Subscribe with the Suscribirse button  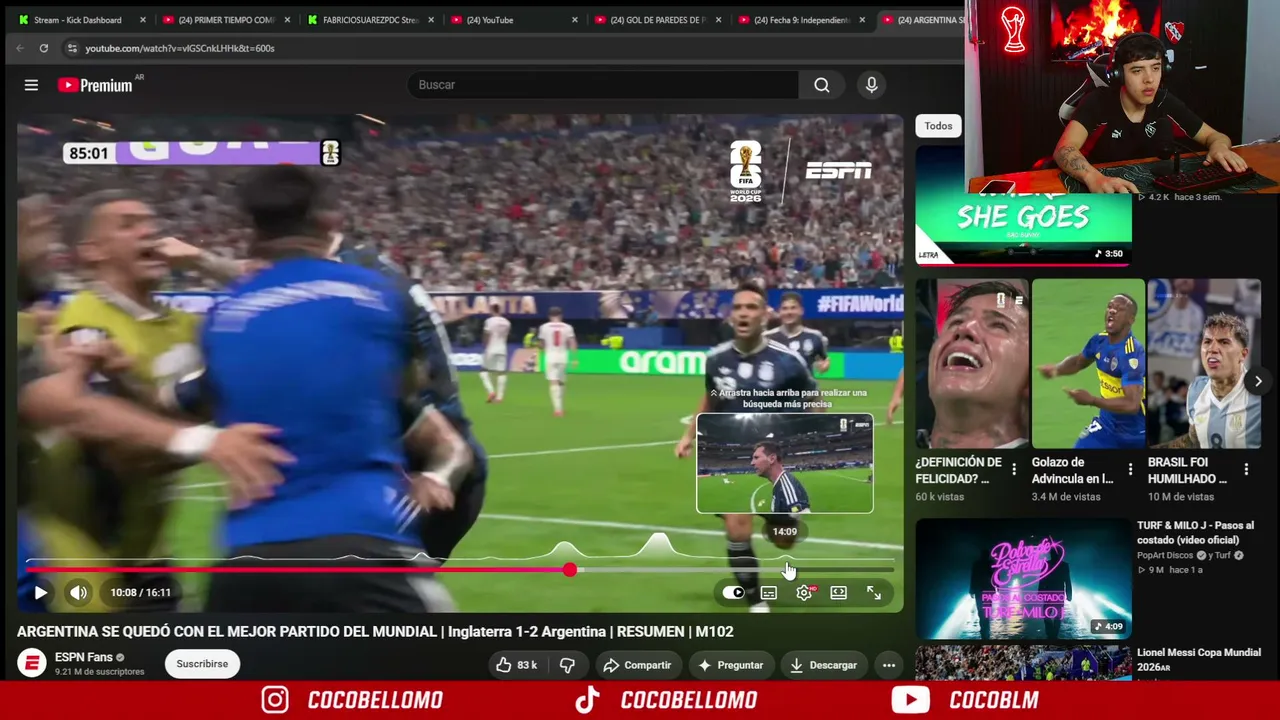[x=202, y=664]
